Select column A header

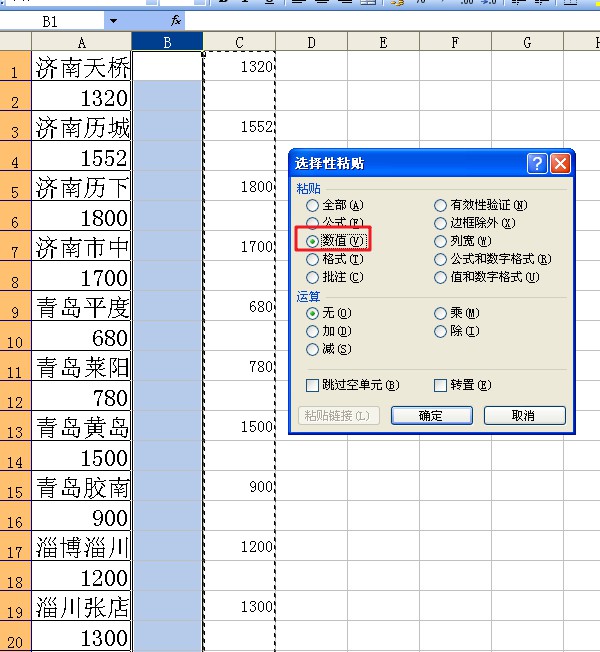tap(81, 42)
